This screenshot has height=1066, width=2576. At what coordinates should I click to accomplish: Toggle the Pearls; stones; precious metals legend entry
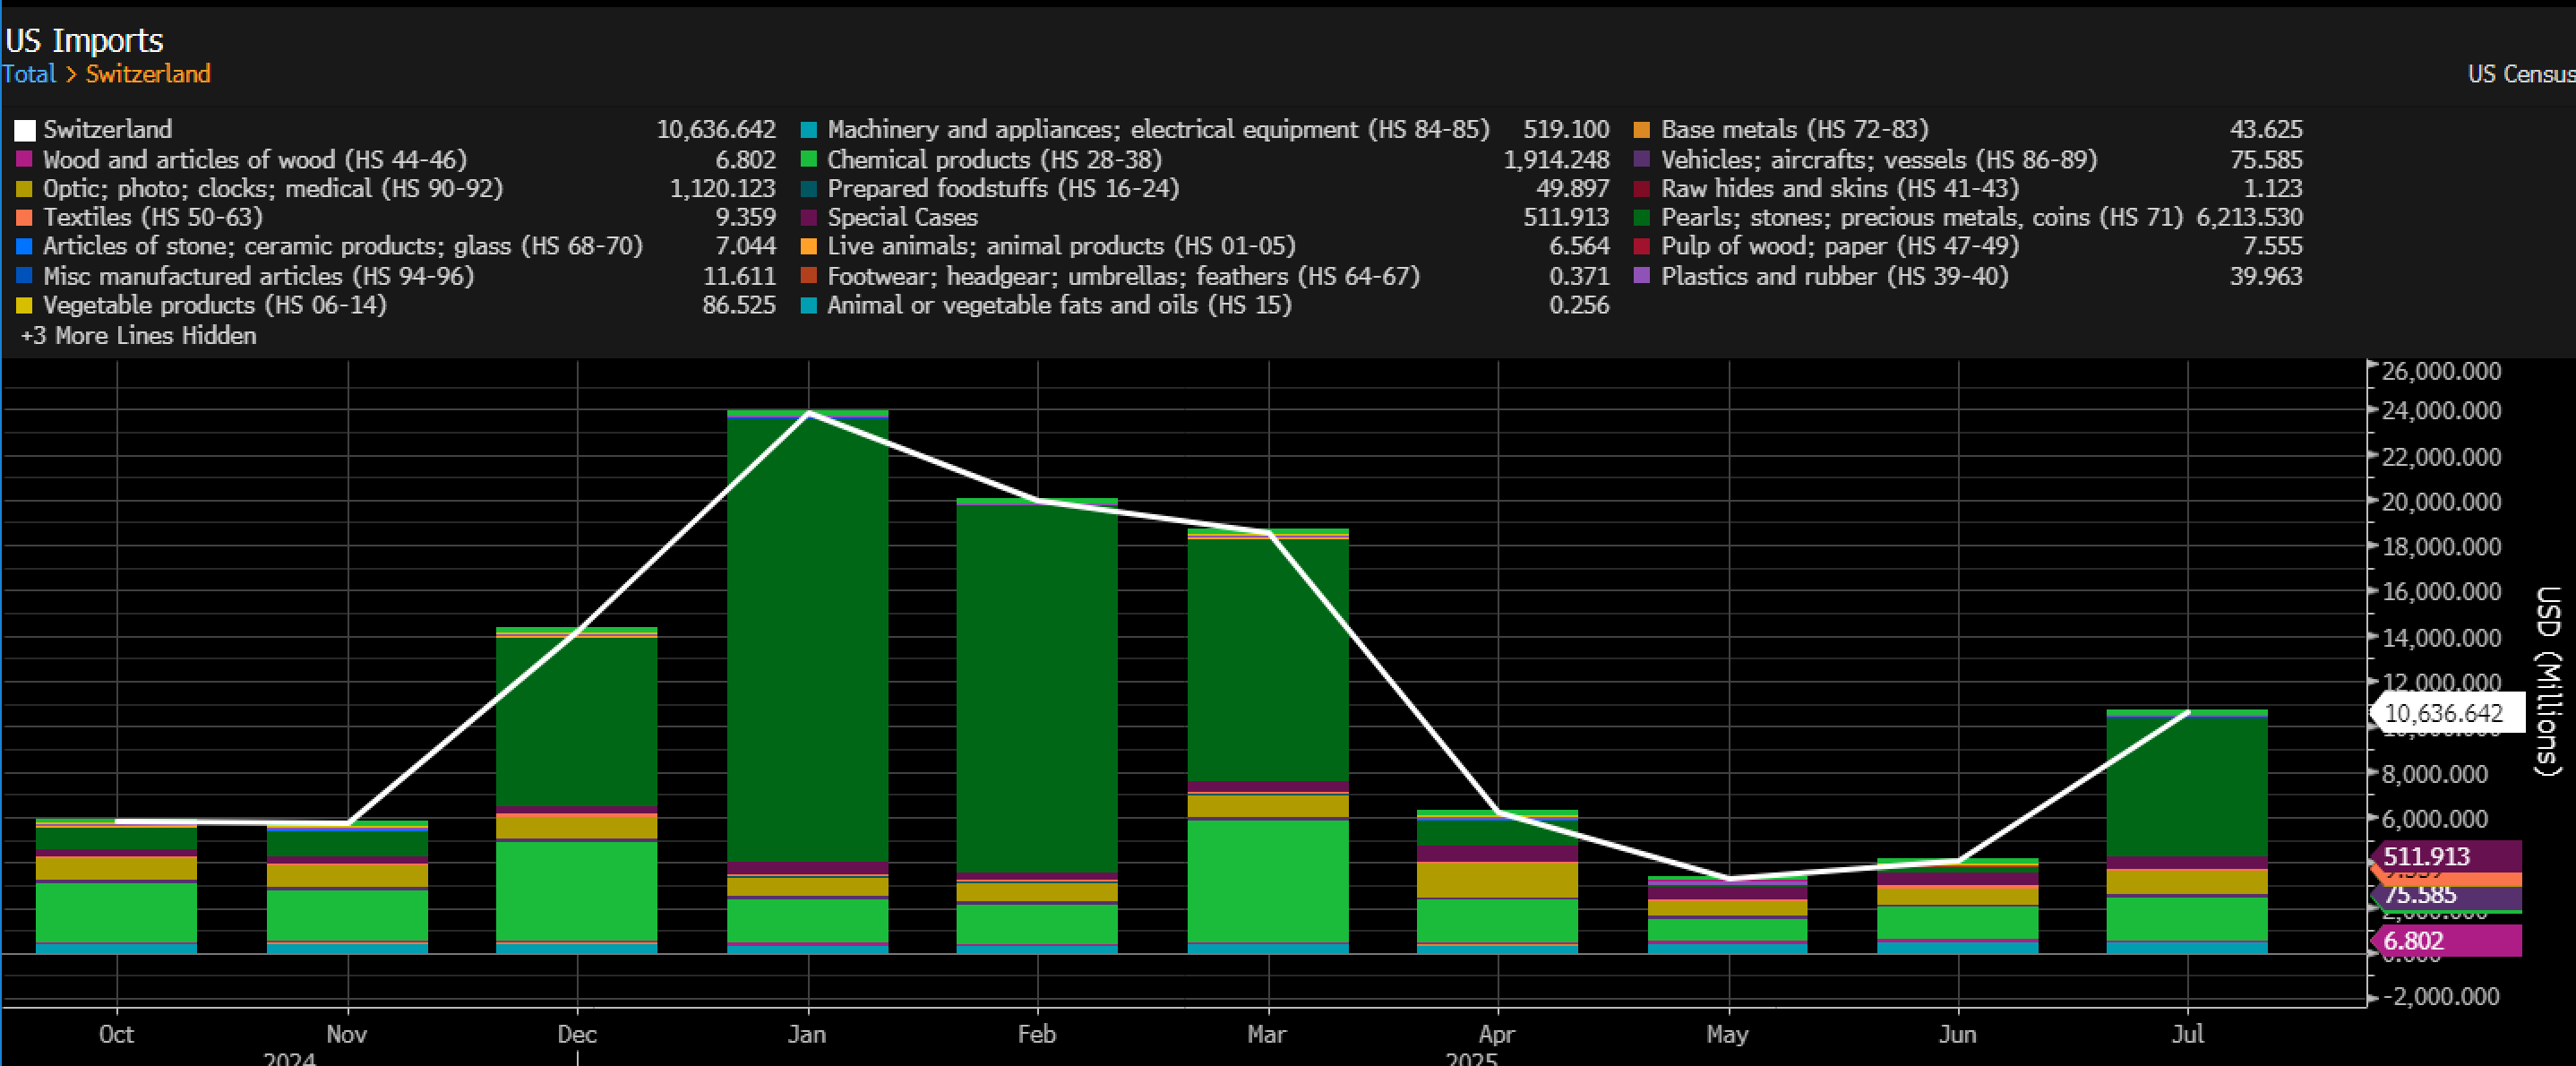(x=1920, y=217)
